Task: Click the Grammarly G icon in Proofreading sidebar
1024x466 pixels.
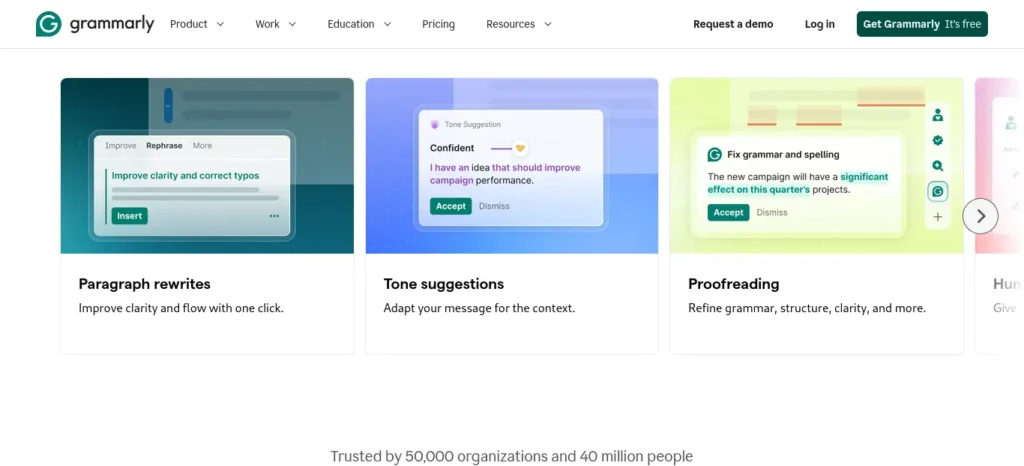Action: click(938, 191)
